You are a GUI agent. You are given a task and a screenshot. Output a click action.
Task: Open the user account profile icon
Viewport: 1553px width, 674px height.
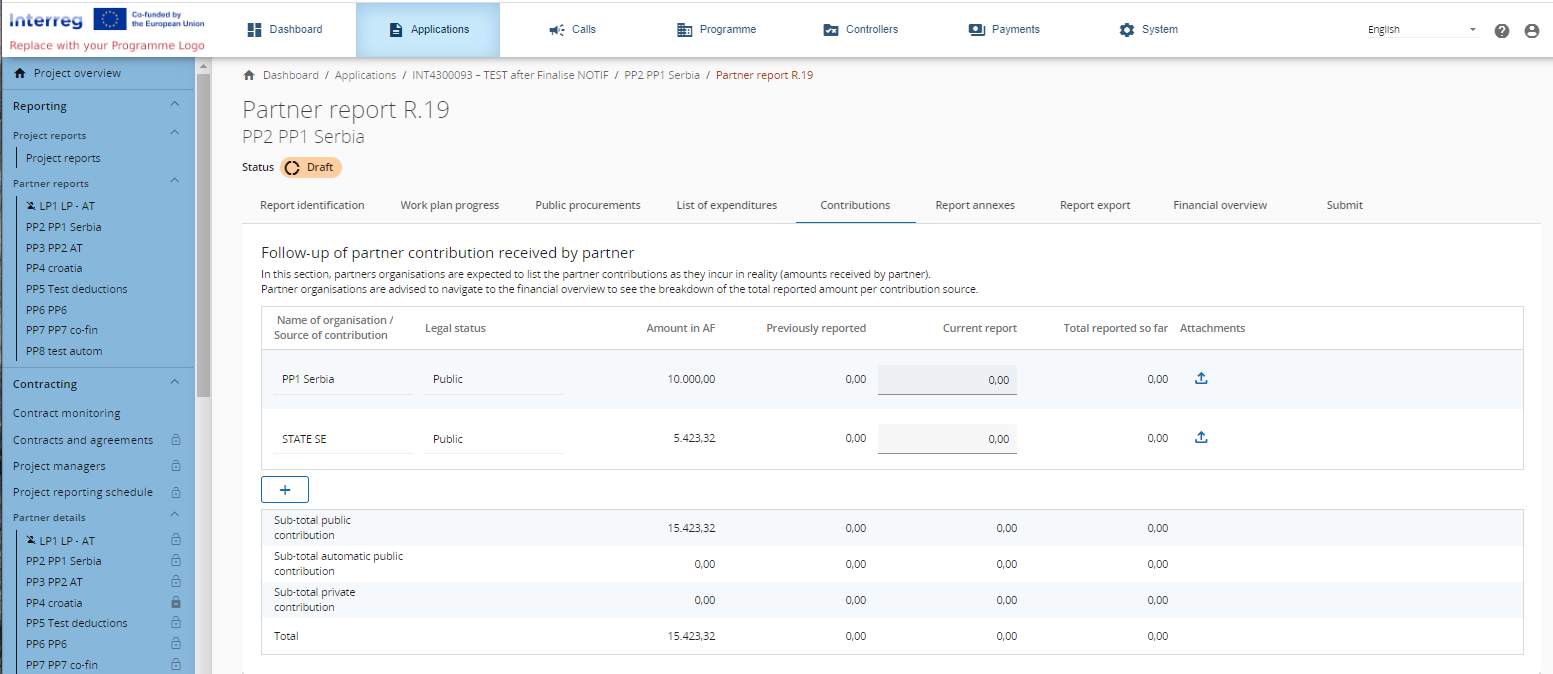tap(1531, 30)
